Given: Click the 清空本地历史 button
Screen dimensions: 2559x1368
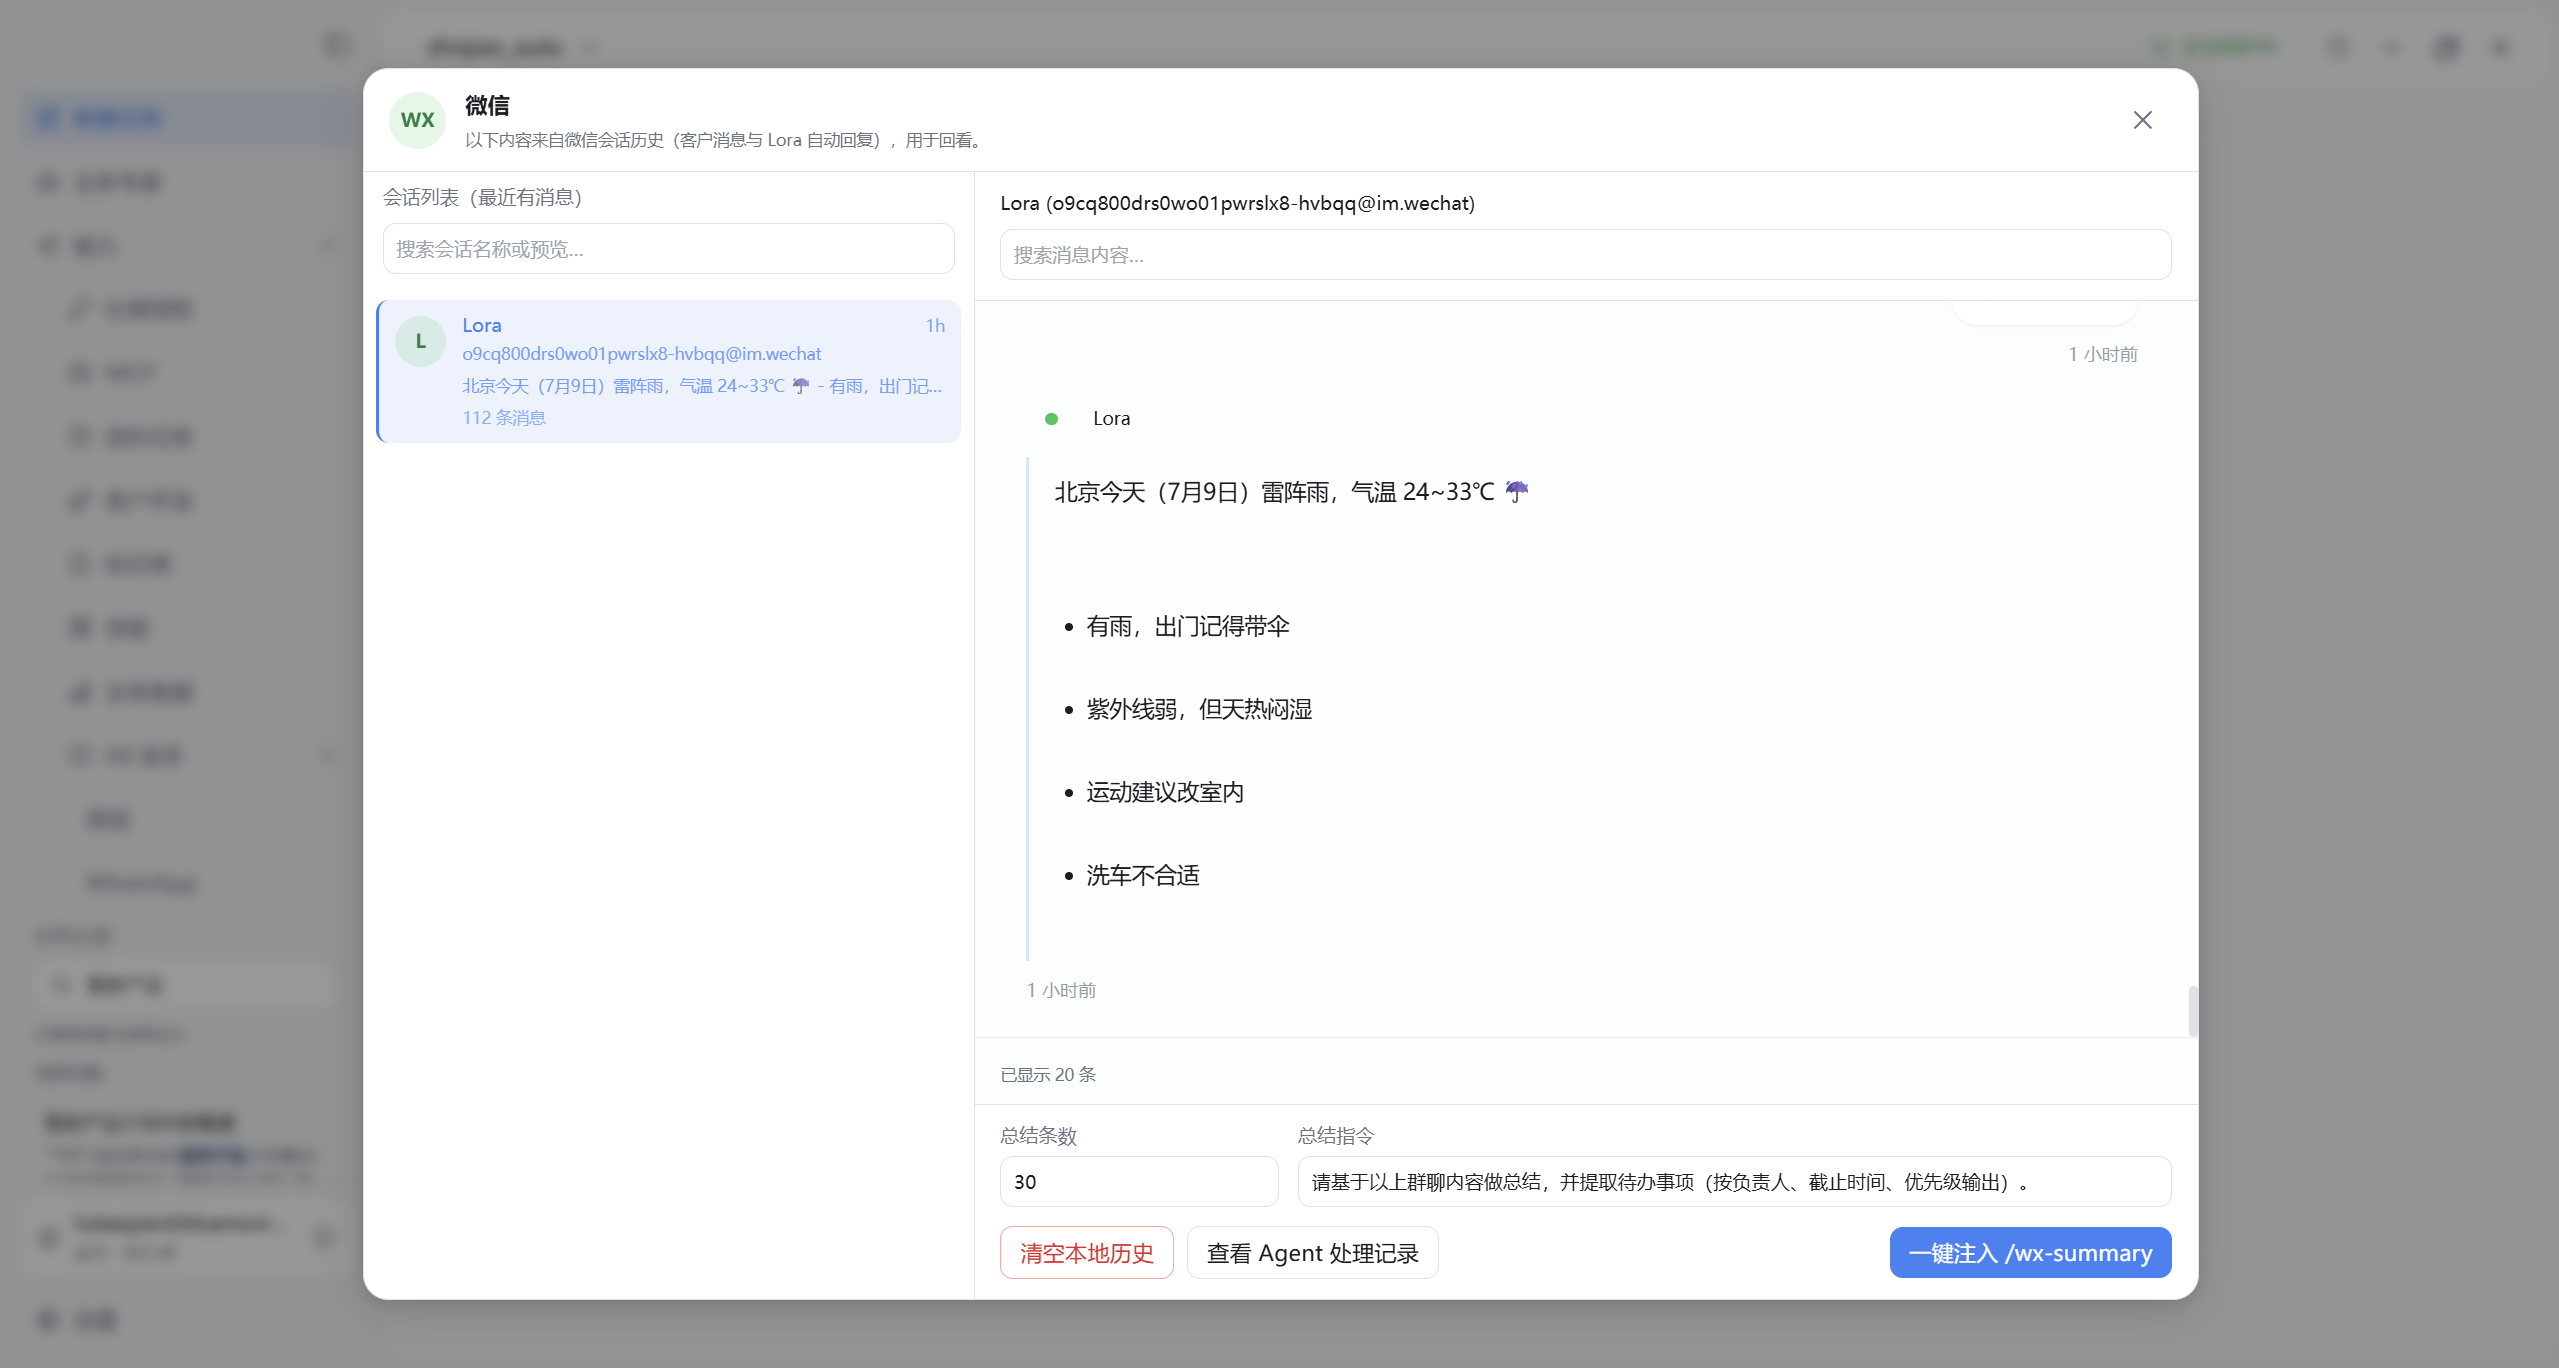Looking at the screenshot, I should 1086,1253.
